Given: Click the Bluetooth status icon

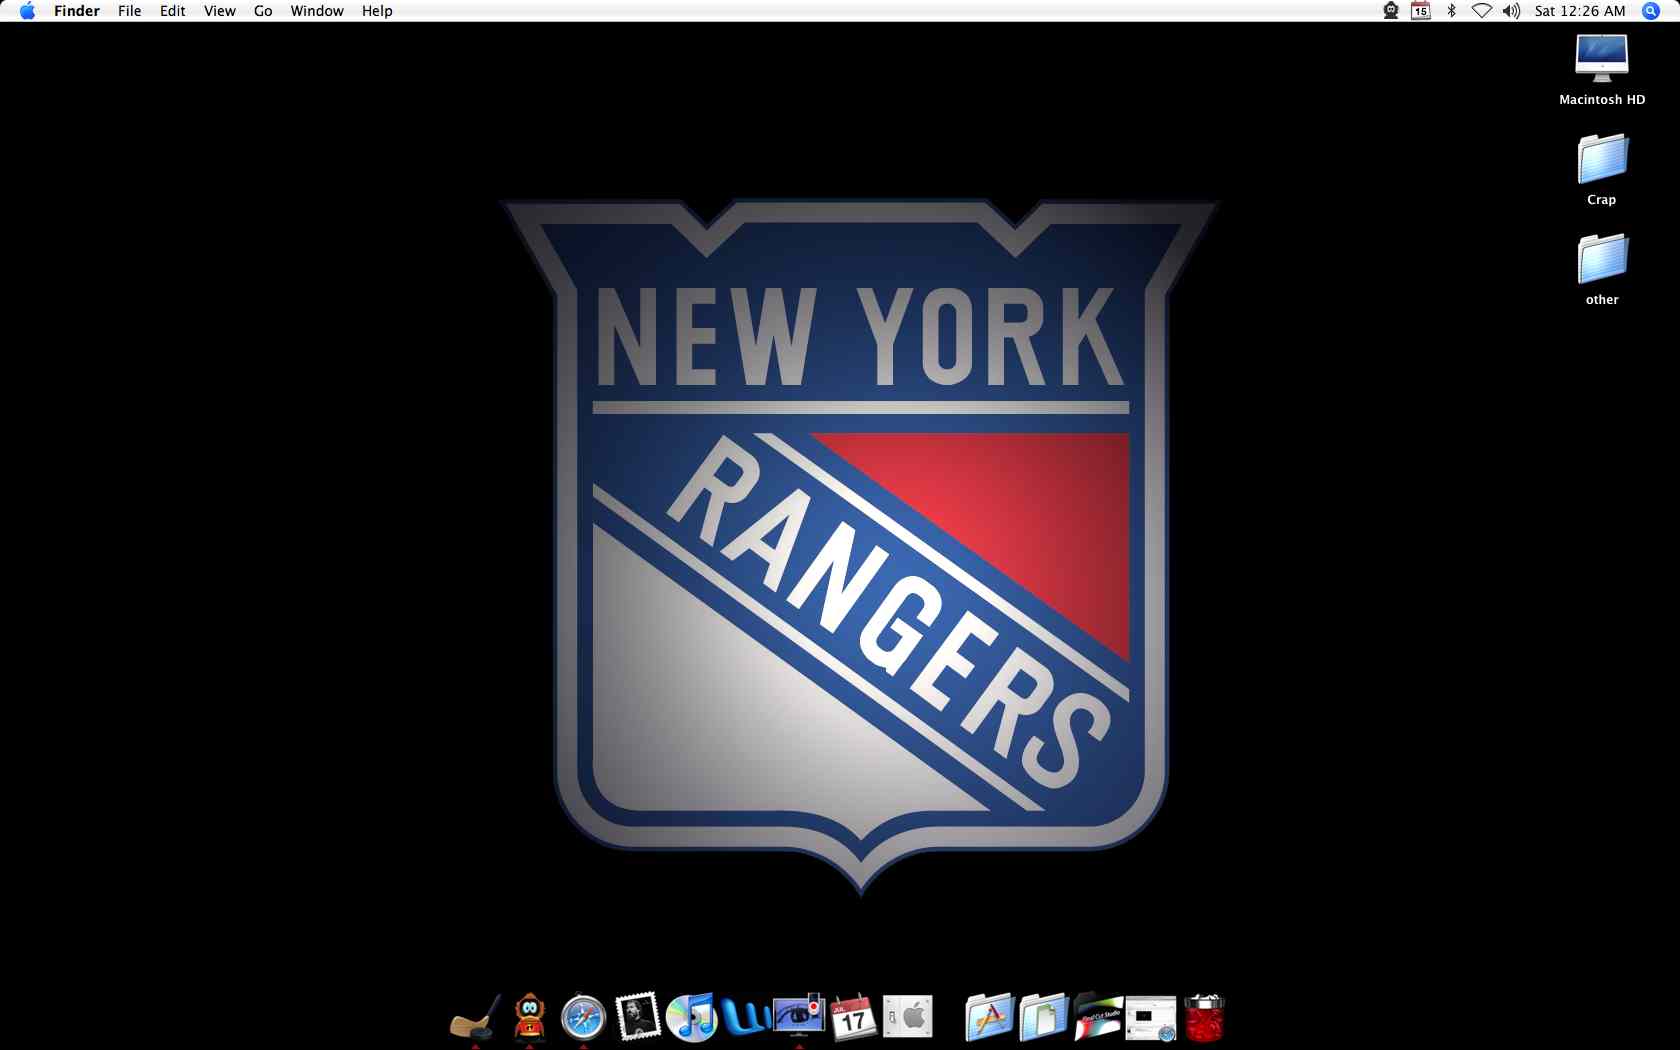Looking at the screenshot, I should pyautogui.click(x=1451, y=11).
